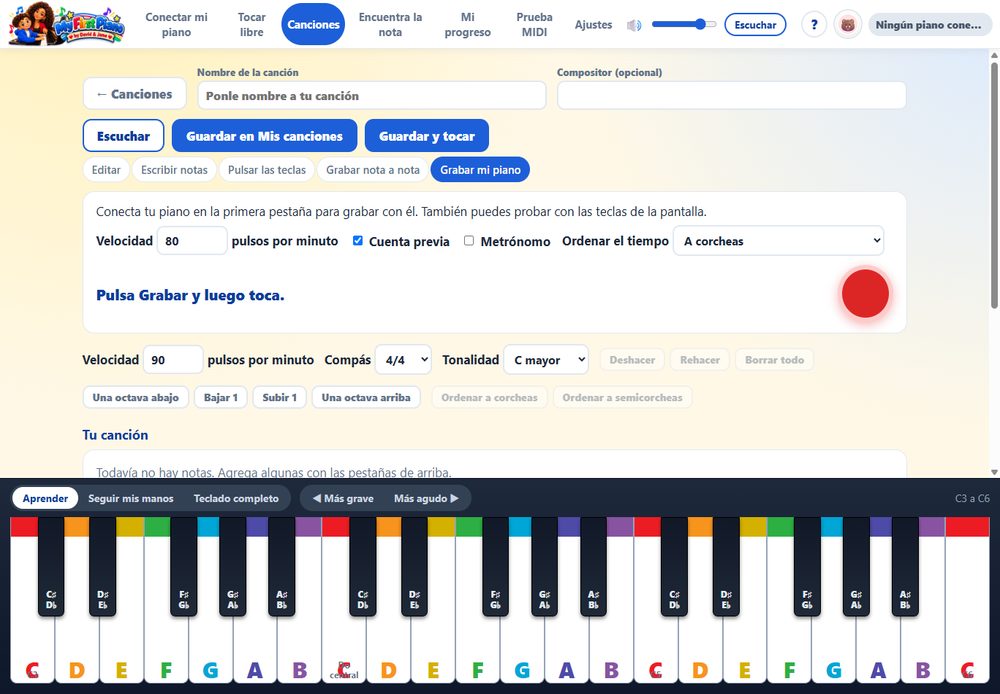Click the Compositor input field
The width and height of the screenshot is (1000, 694).
click(732, 96)
